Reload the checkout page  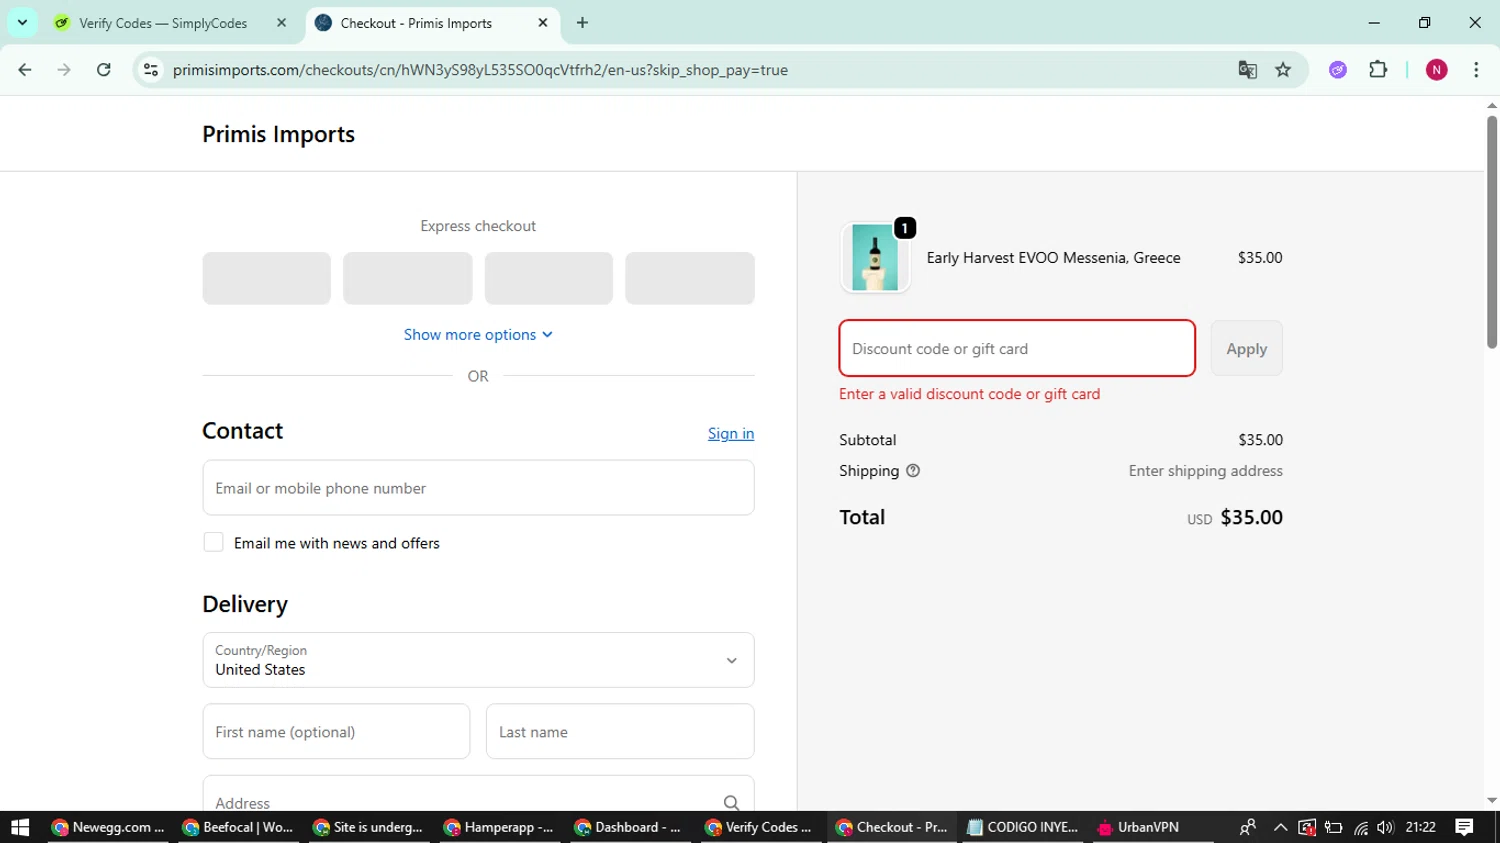tap(103, 70)
